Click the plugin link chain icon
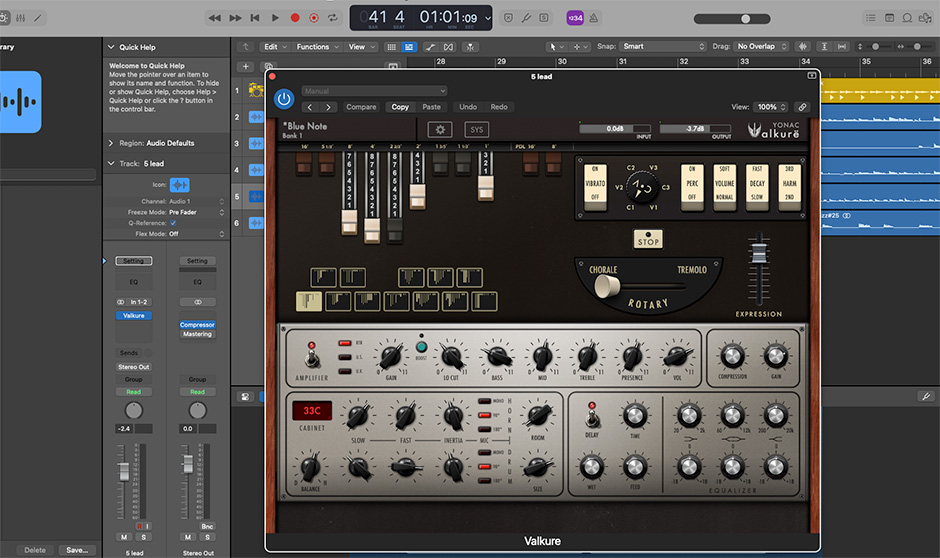This screenshot has height=558, width=940. point(802,107)
